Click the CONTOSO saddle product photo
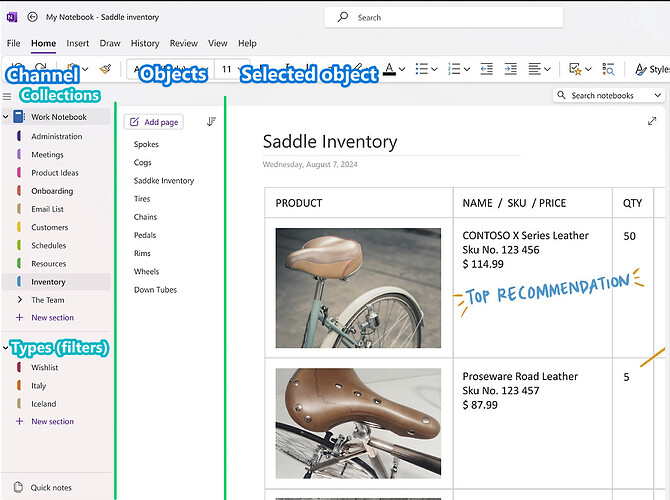Image resolution: width=670 pixels, height=500 pixels. [x=358, y=288]
